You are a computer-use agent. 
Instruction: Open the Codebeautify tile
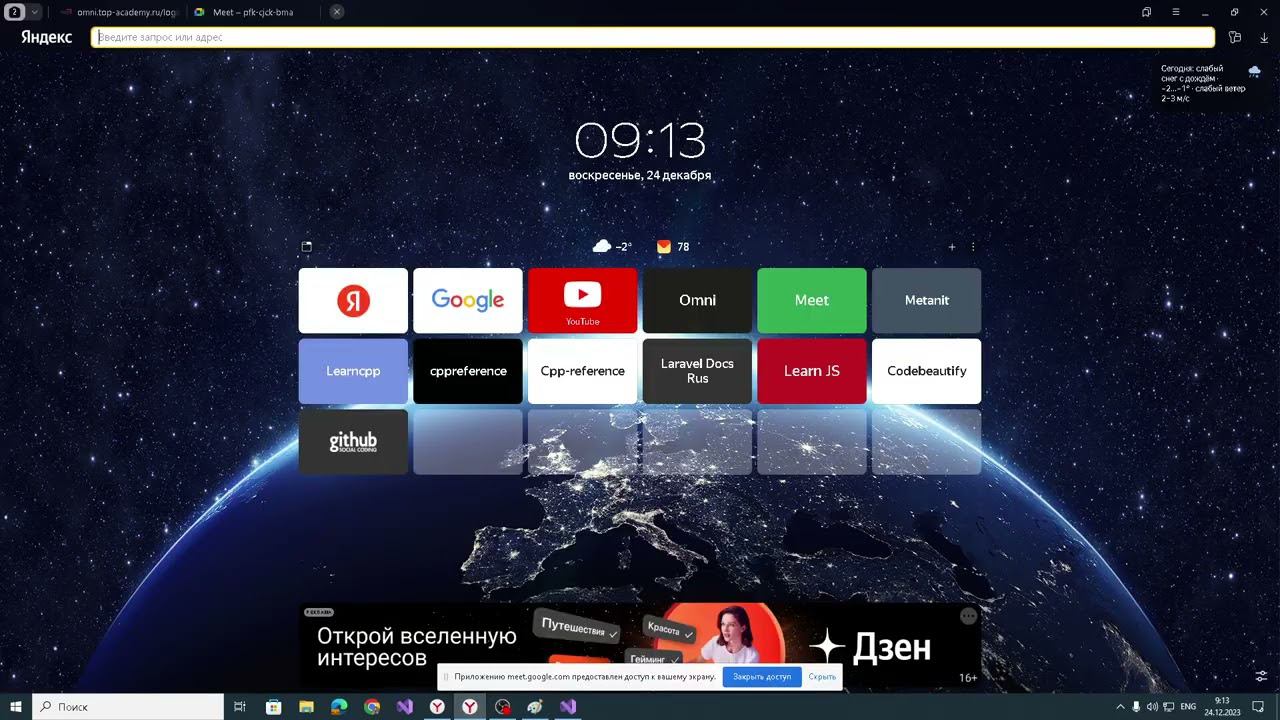[926, 371]
